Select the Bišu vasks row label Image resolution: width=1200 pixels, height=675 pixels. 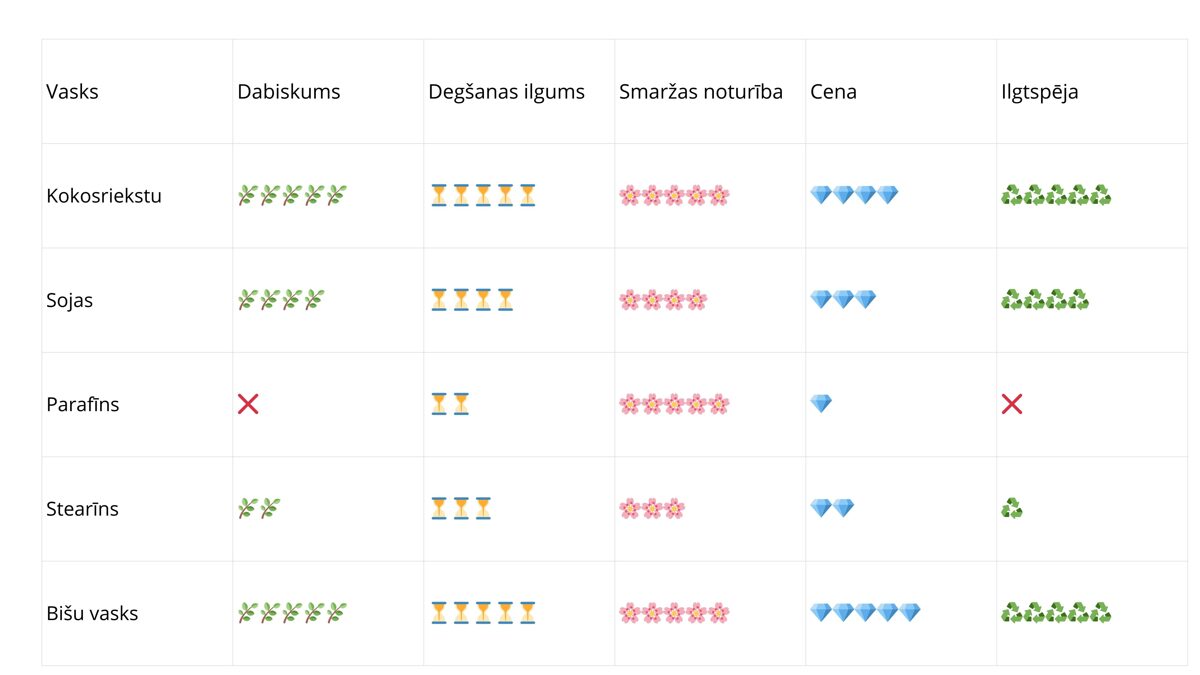(x=92, y=613)
